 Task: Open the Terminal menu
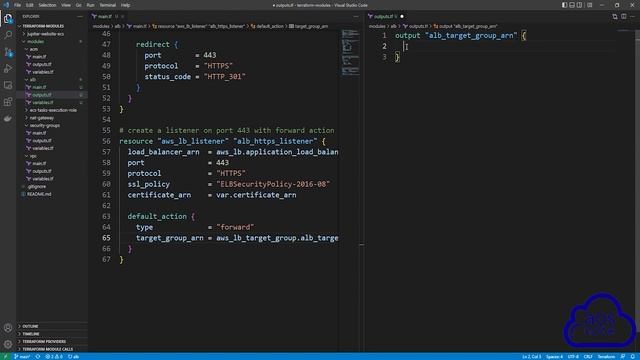click(108, 5)
